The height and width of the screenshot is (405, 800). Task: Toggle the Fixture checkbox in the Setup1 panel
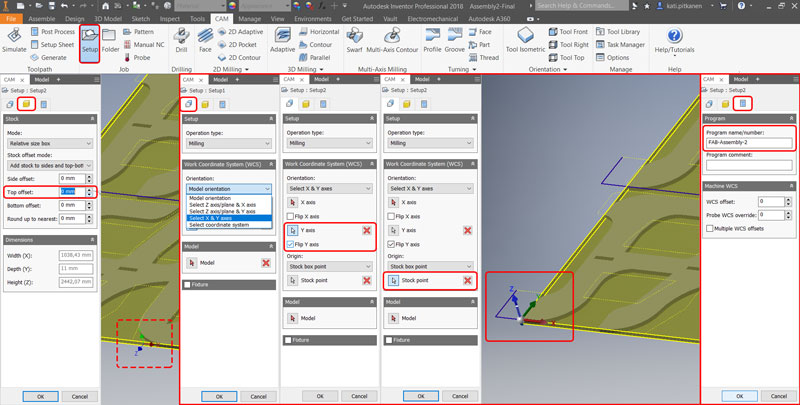(187, 285)
